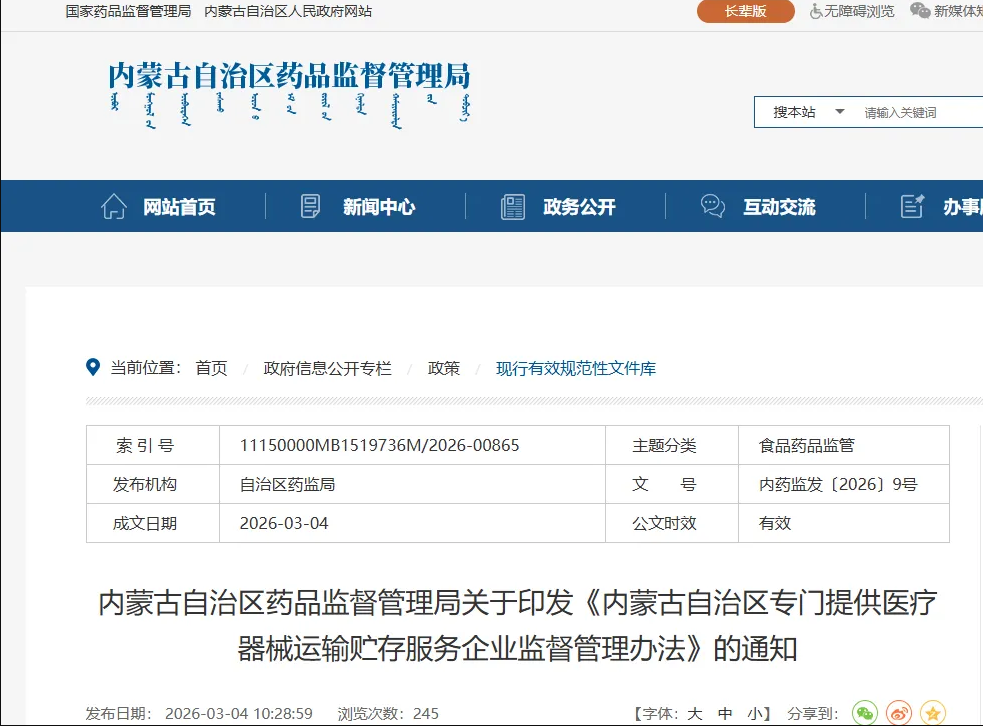Image resolution: width=983 pixels, height=726 pixels.
Task: Open 国家药品监督管理局 link in top bar
Action: 128,11
